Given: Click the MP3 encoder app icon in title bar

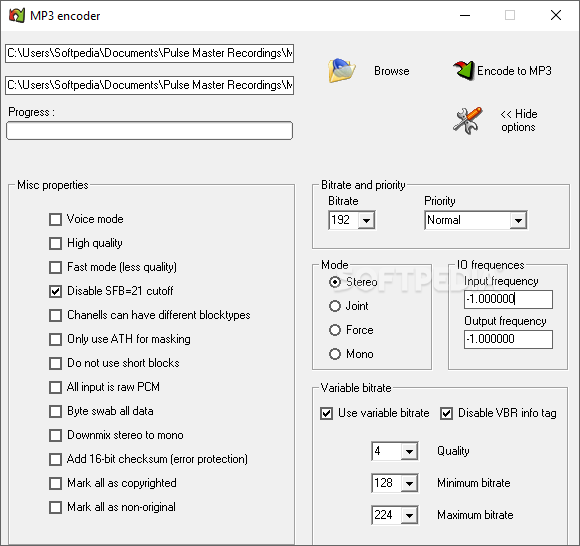Looking at the screenshot, I should (17, 16).
